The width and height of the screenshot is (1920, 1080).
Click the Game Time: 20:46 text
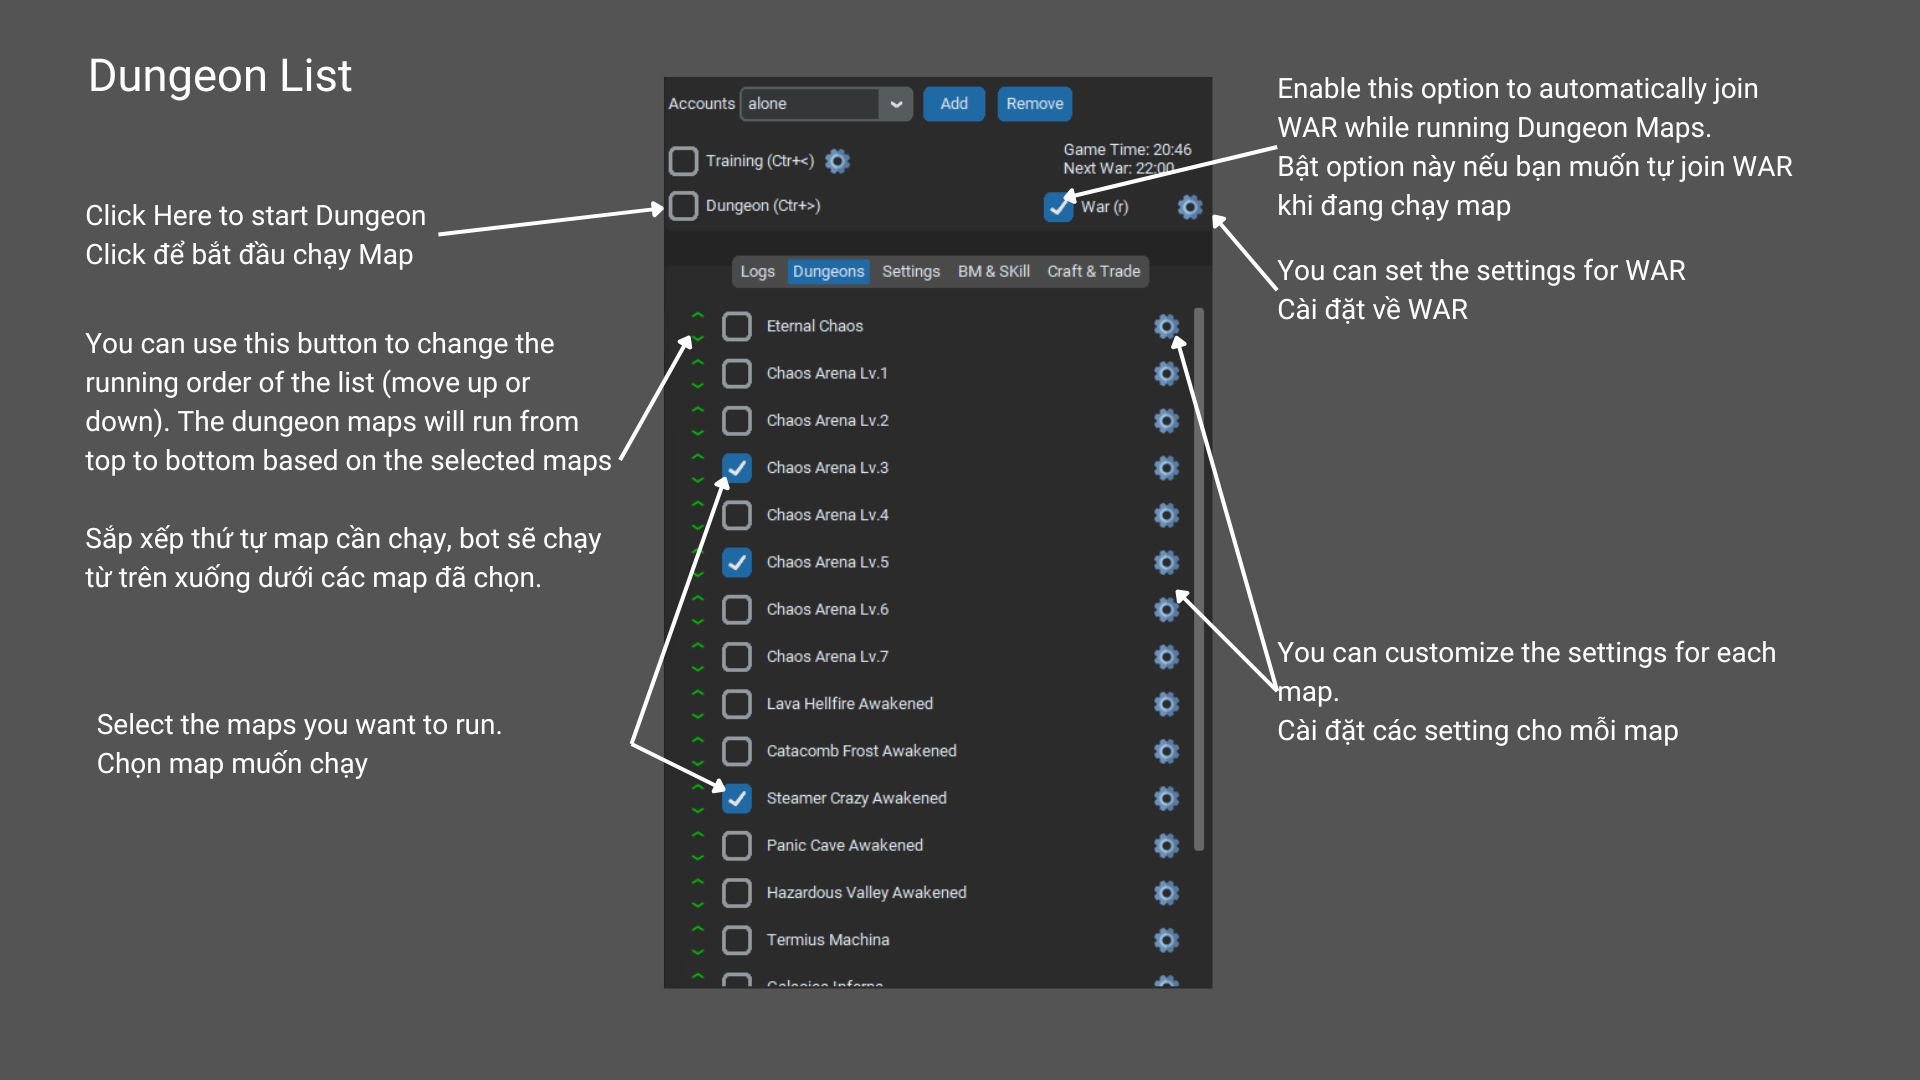tap(1127, 150)
